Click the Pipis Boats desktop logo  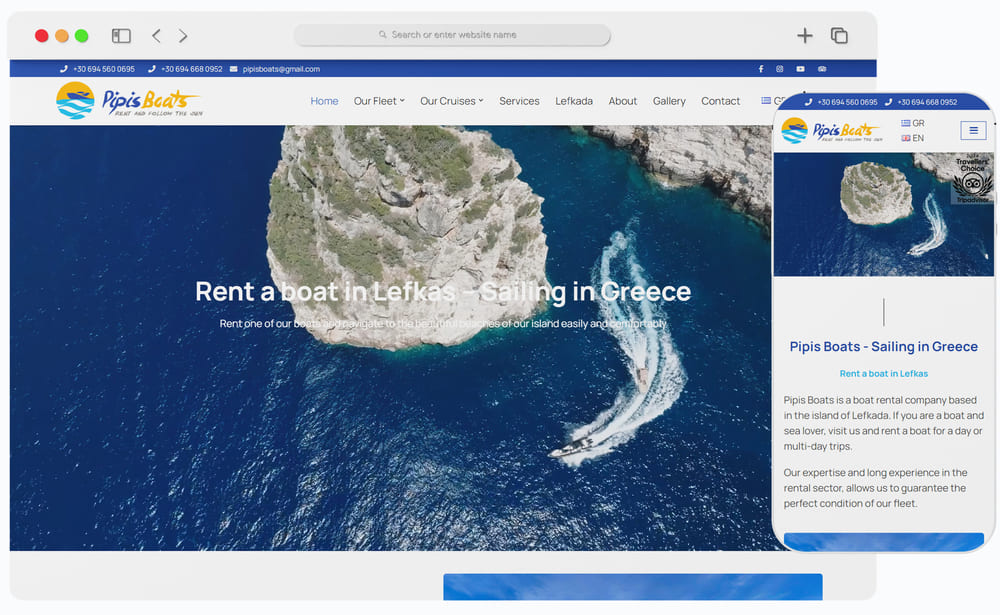point(127,101)
